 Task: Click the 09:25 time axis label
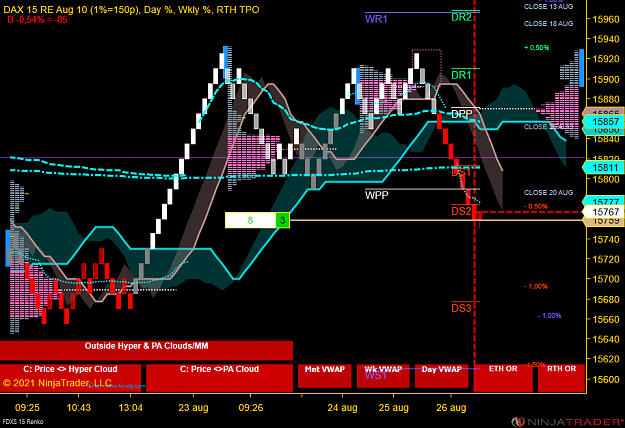27,408
